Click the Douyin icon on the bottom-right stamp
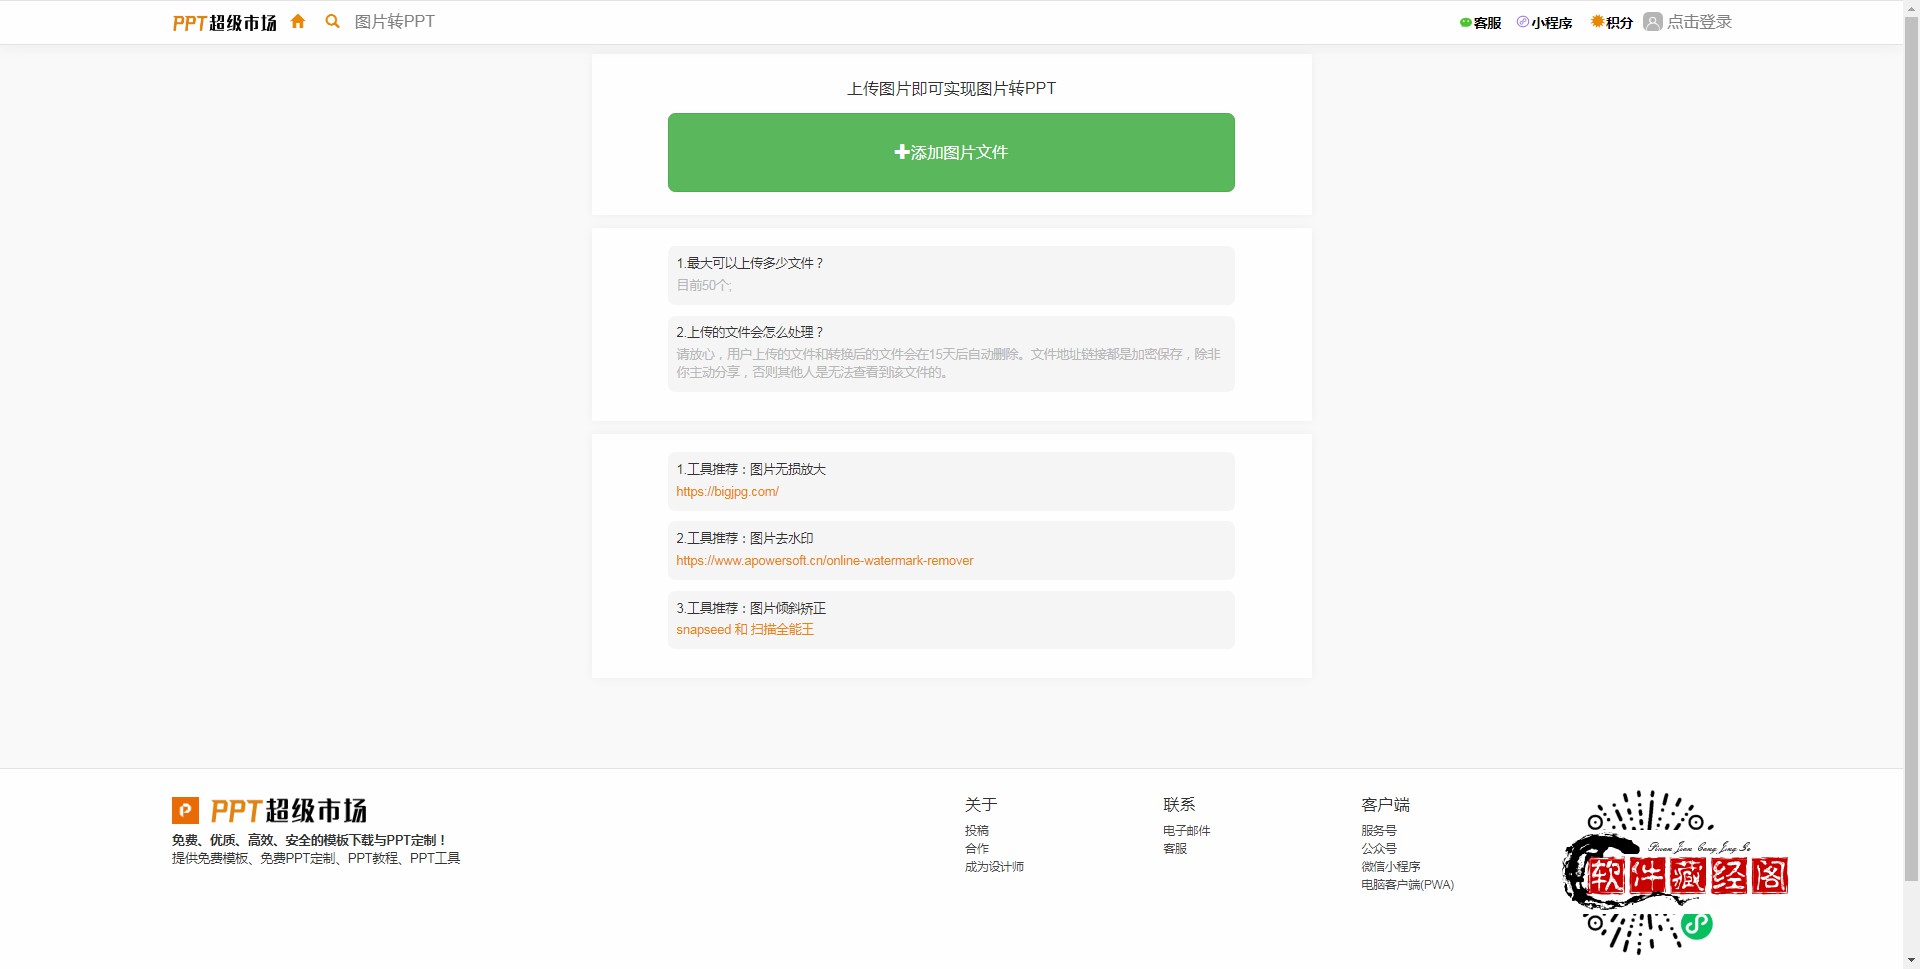Screen dimensions: 1920x969 click(1696, 925)
